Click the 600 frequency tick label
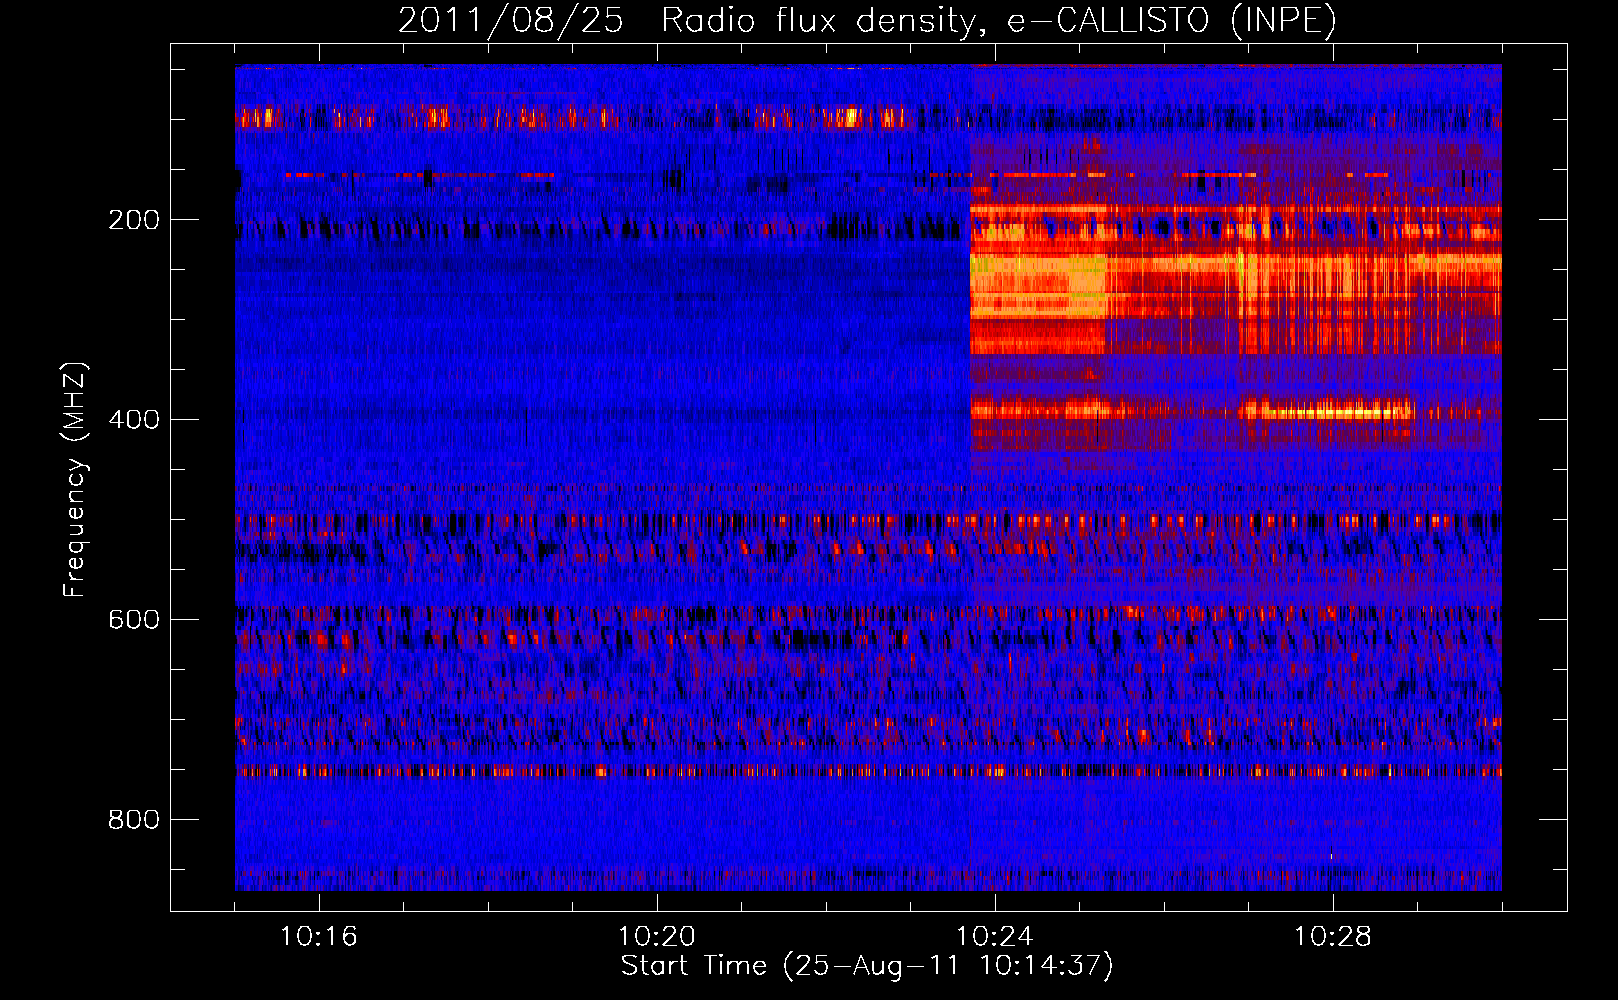This screenshot has width=1618, height=1000. [134, 620]
